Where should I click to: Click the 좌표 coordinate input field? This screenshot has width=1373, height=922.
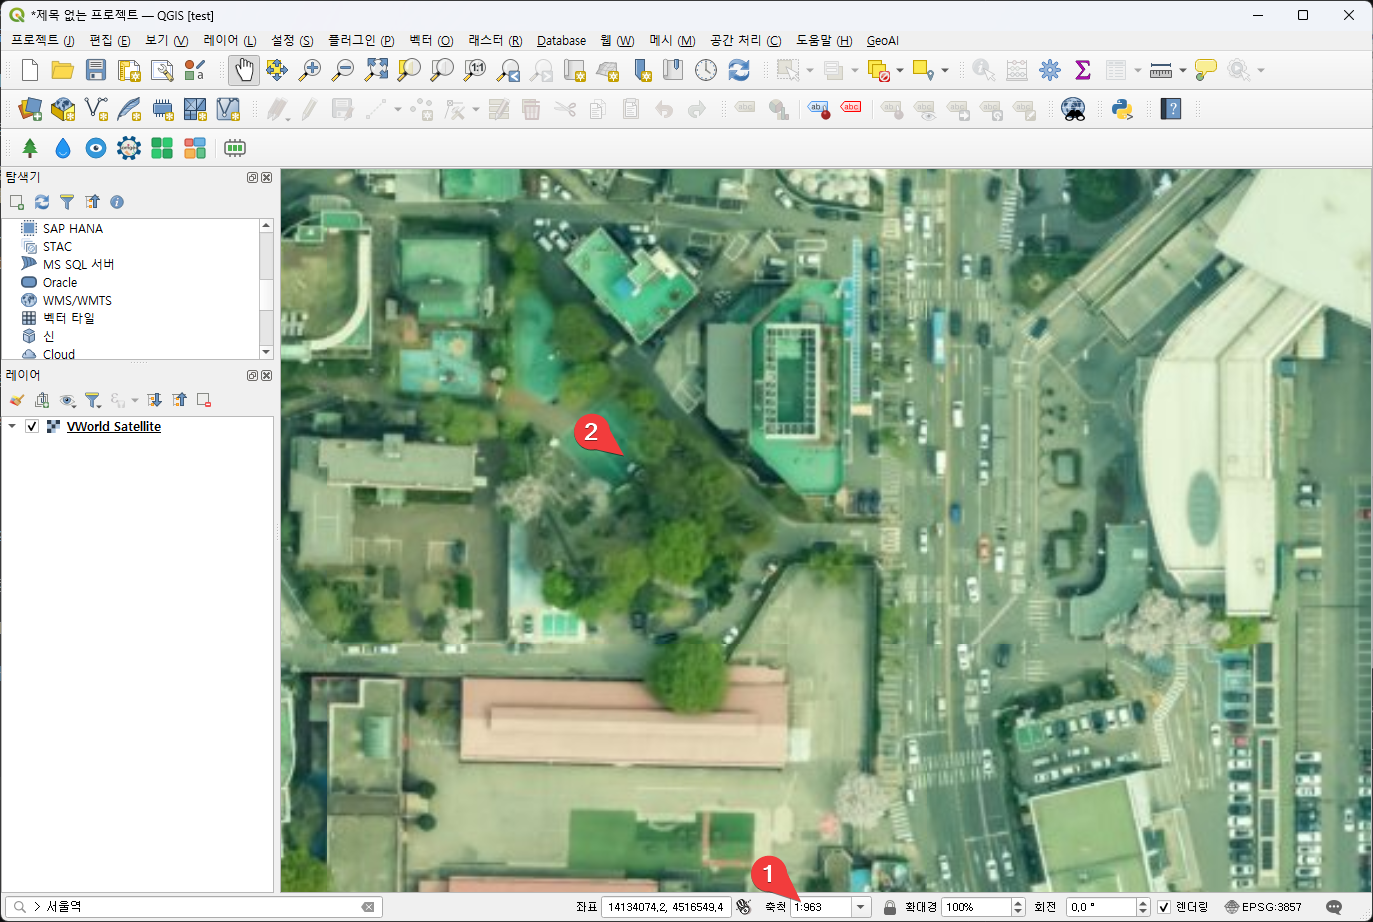(x=665, y=907)
